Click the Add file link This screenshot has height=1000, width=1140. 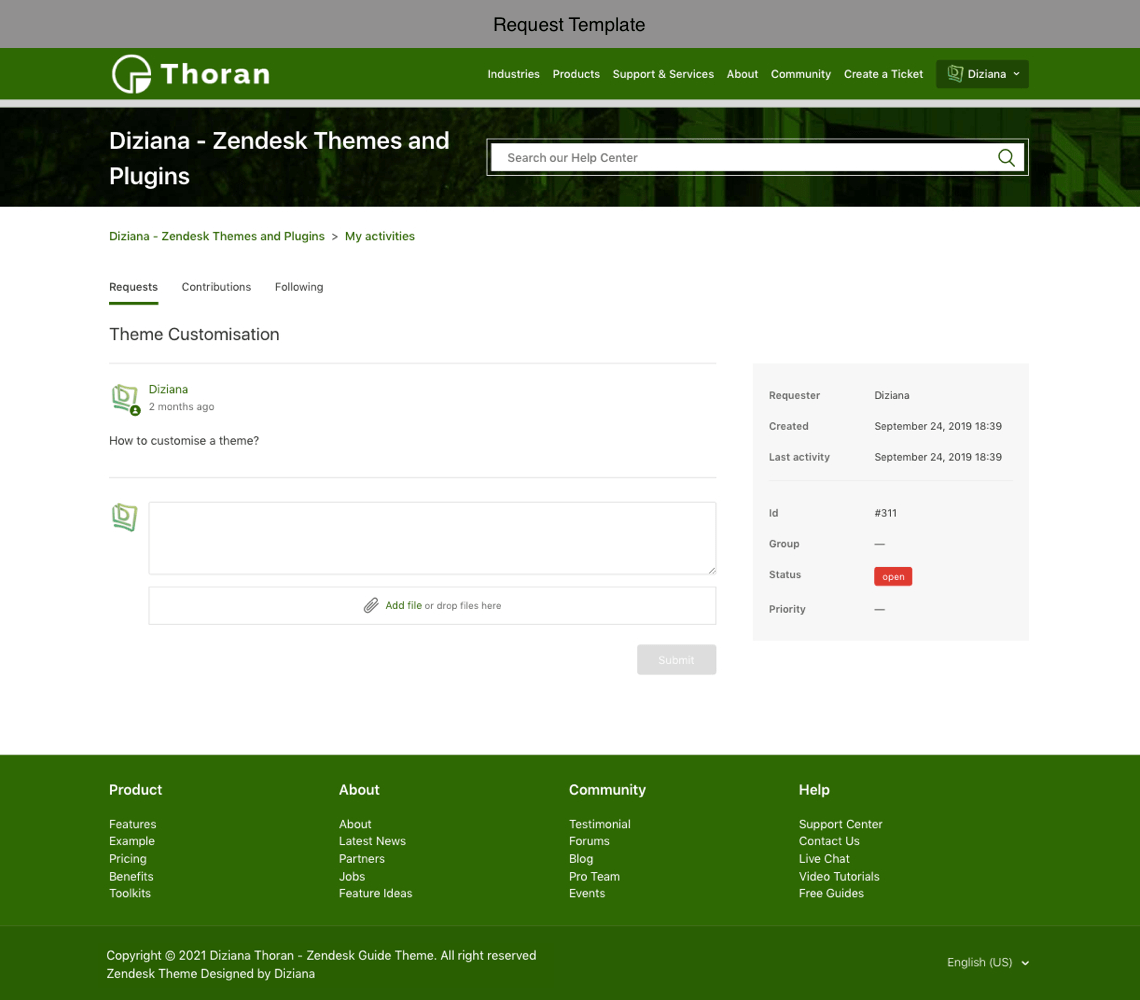[403, 606]
